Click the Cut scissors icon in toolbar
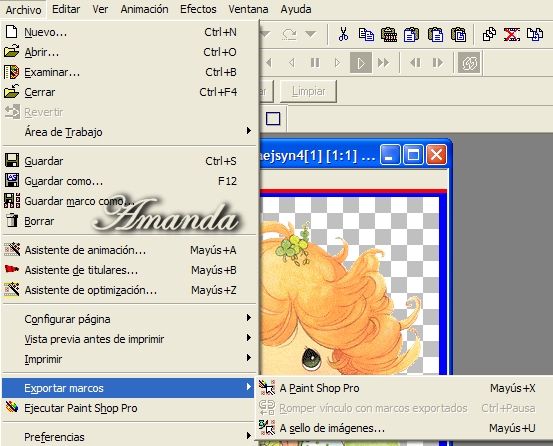Viewport: 553px width, 446px height. click(343, 34)
